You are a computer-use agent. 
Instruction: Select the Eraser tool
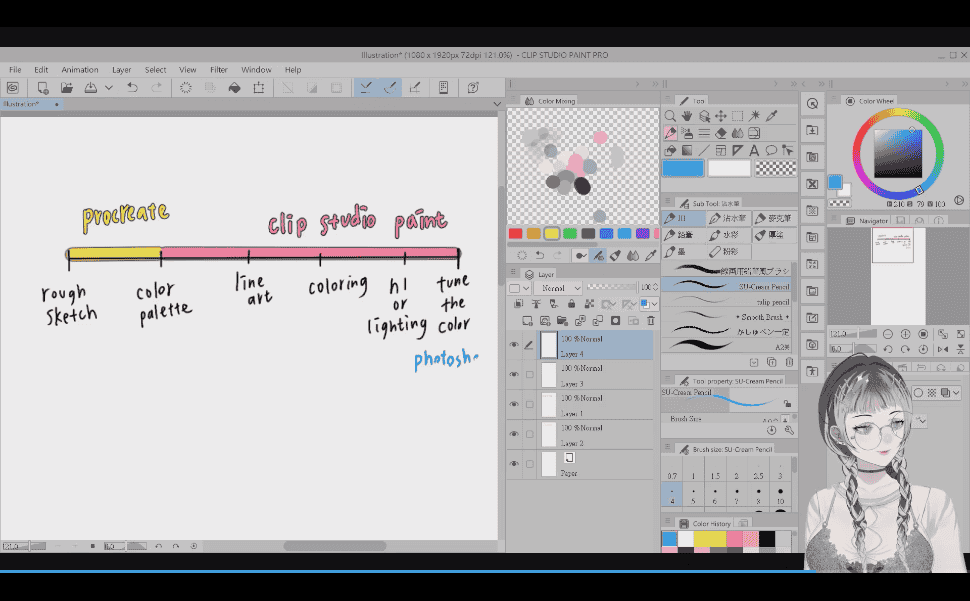point(721,133)
